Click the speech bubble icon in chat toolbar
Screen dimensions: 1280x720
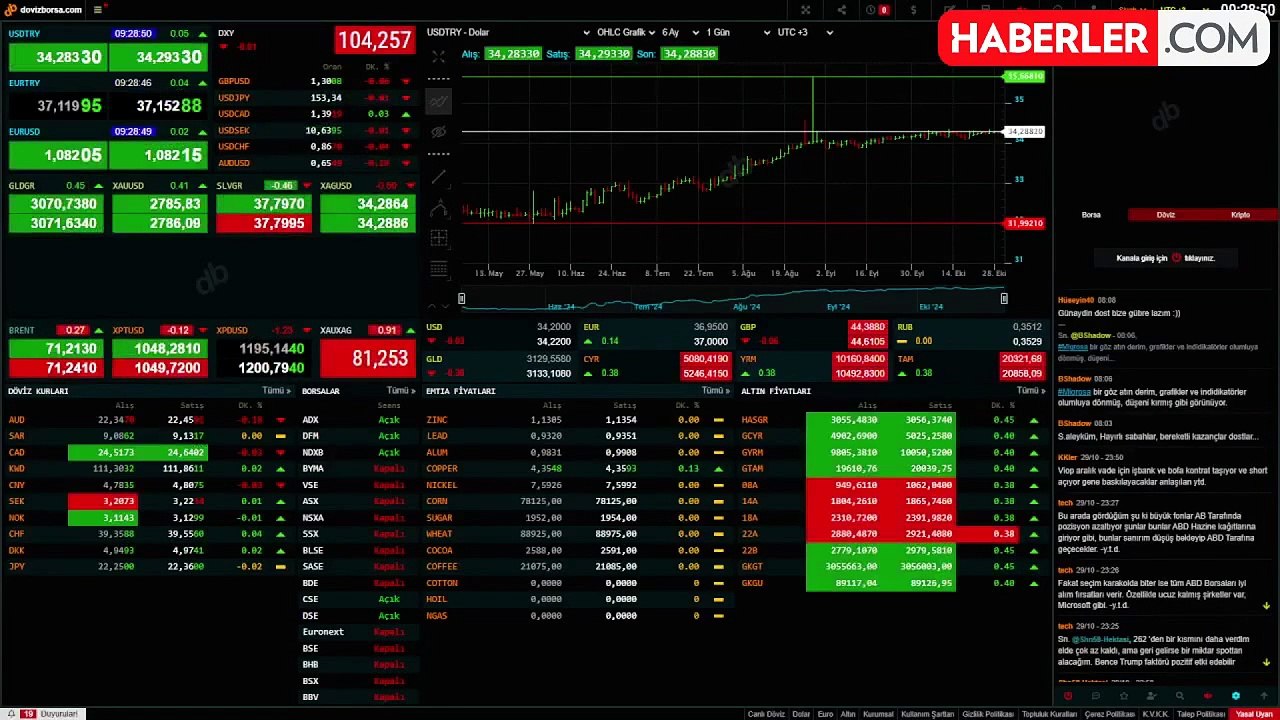1096,696
